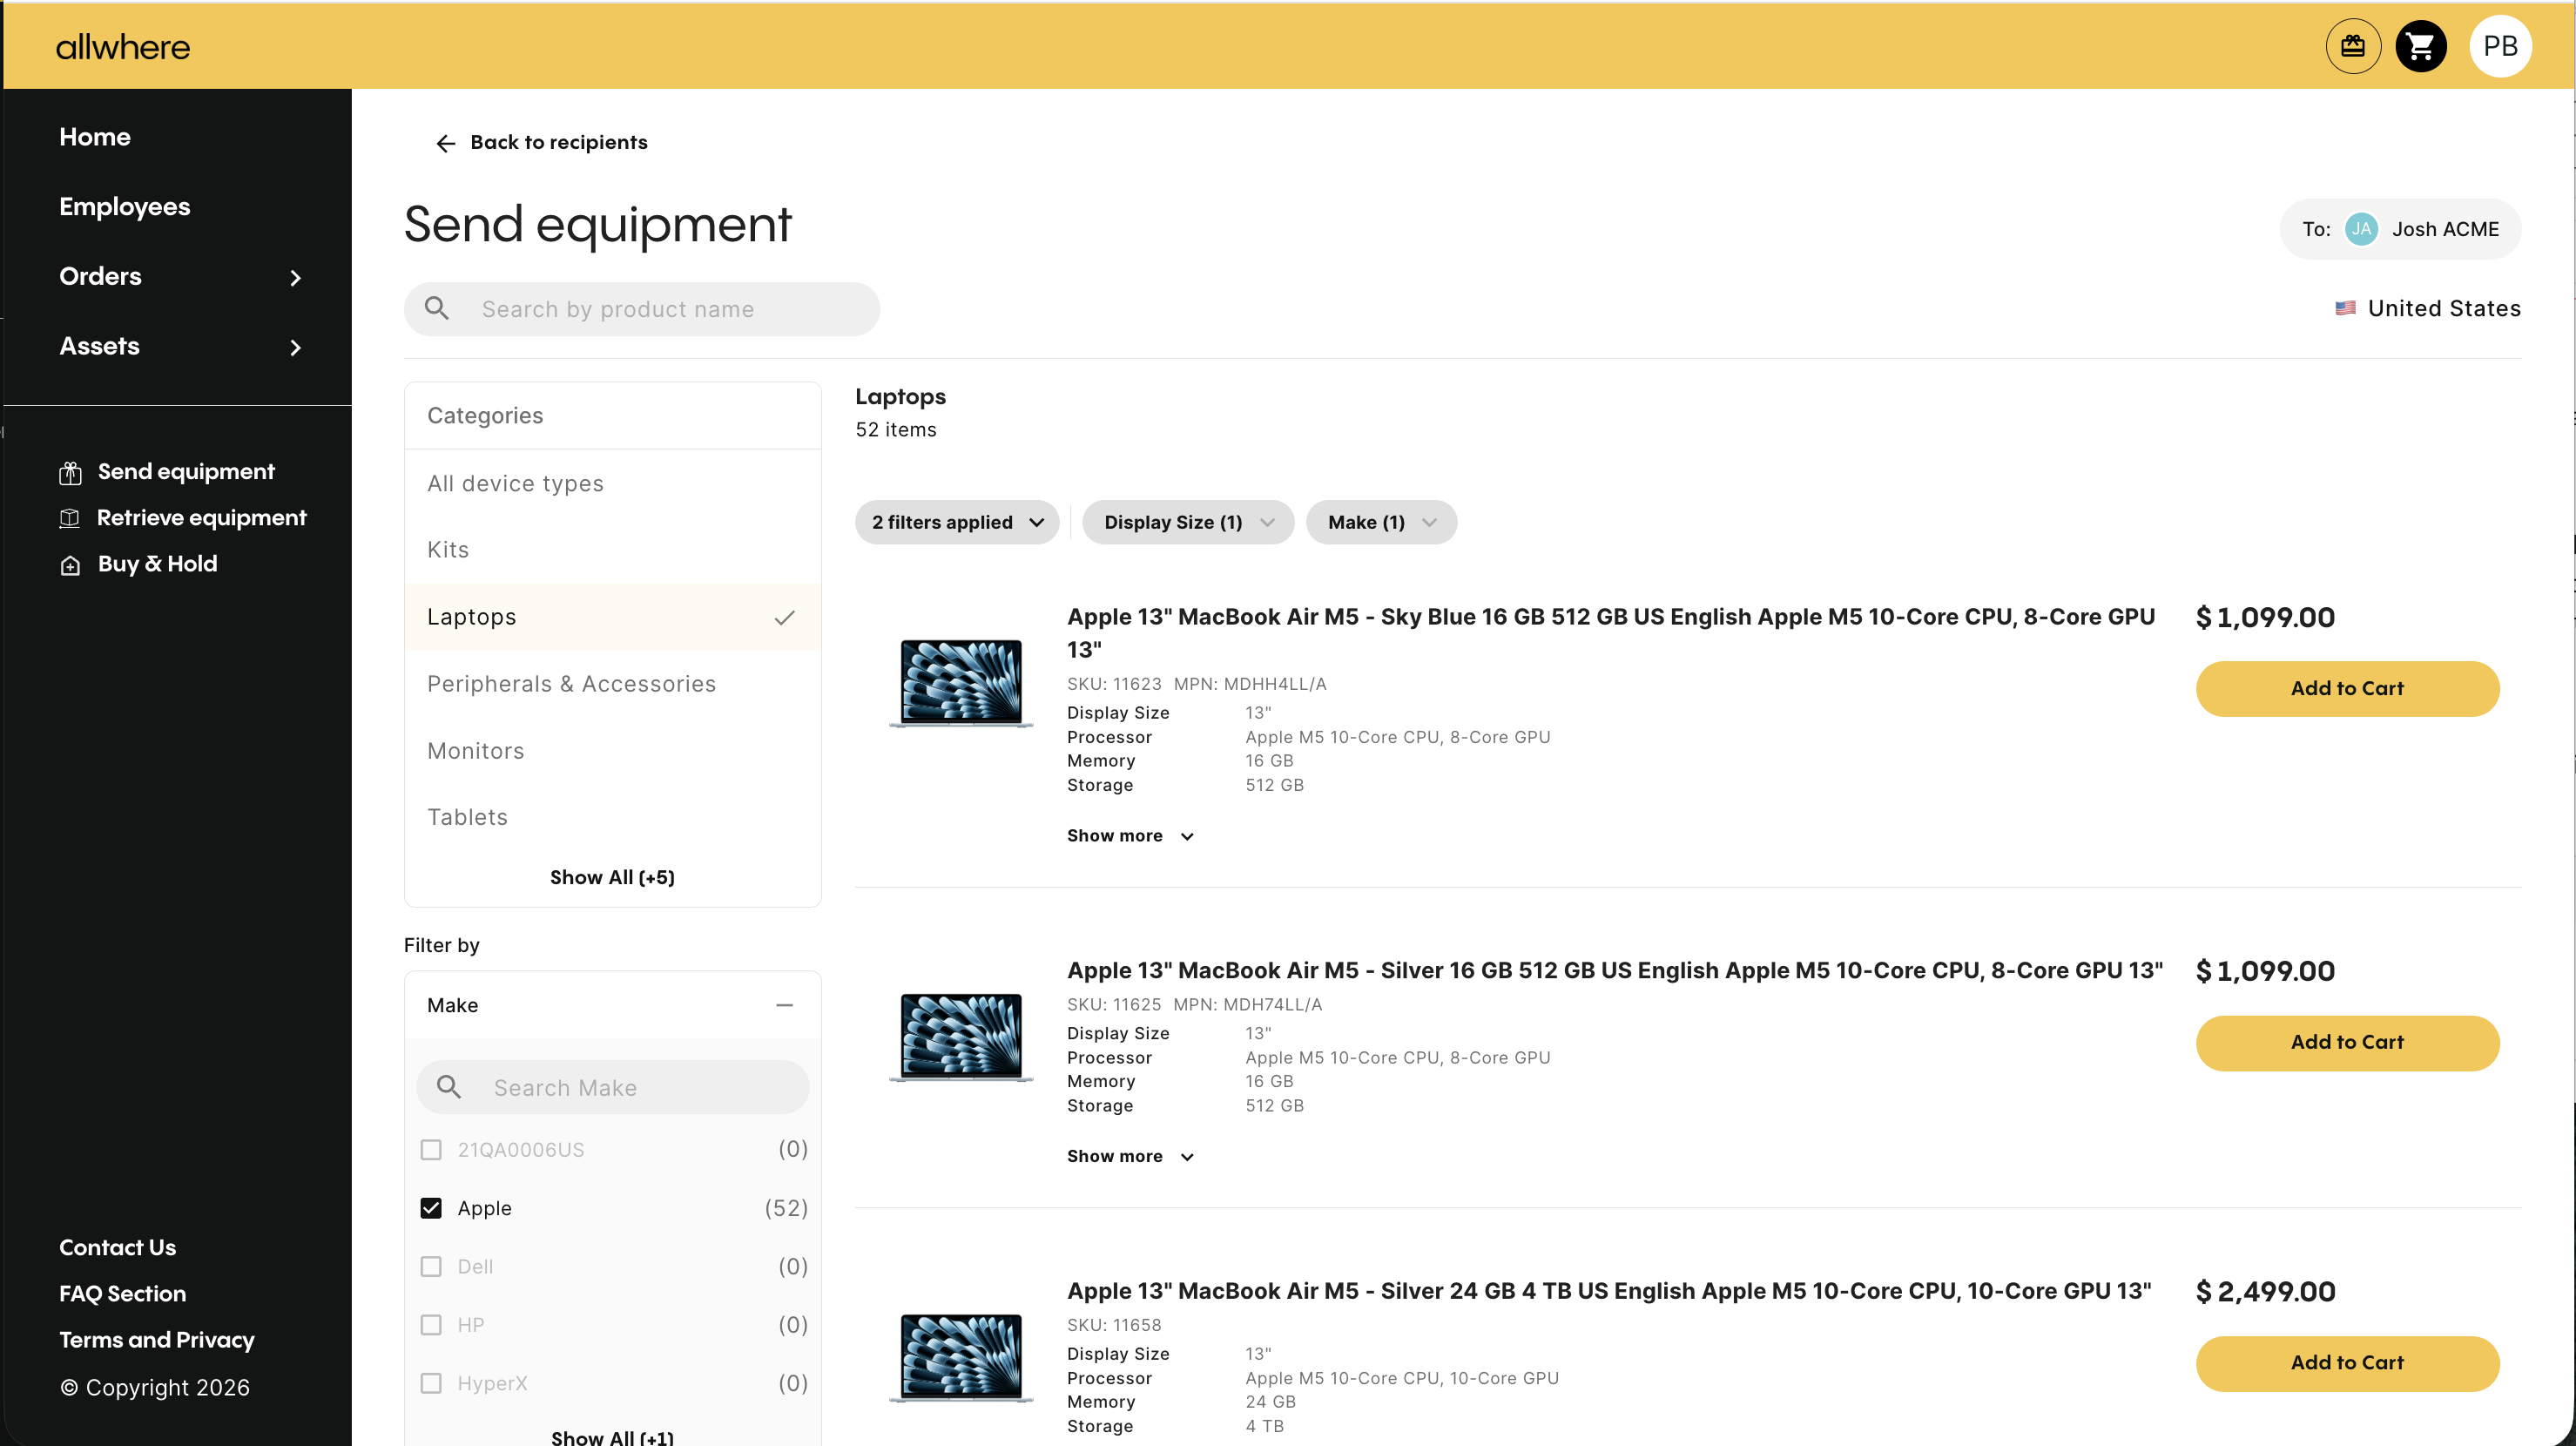Expand the Assets sidebar submenu chevron
The height and width of the screenshot is (1446, 2576).
click(295, 347)
